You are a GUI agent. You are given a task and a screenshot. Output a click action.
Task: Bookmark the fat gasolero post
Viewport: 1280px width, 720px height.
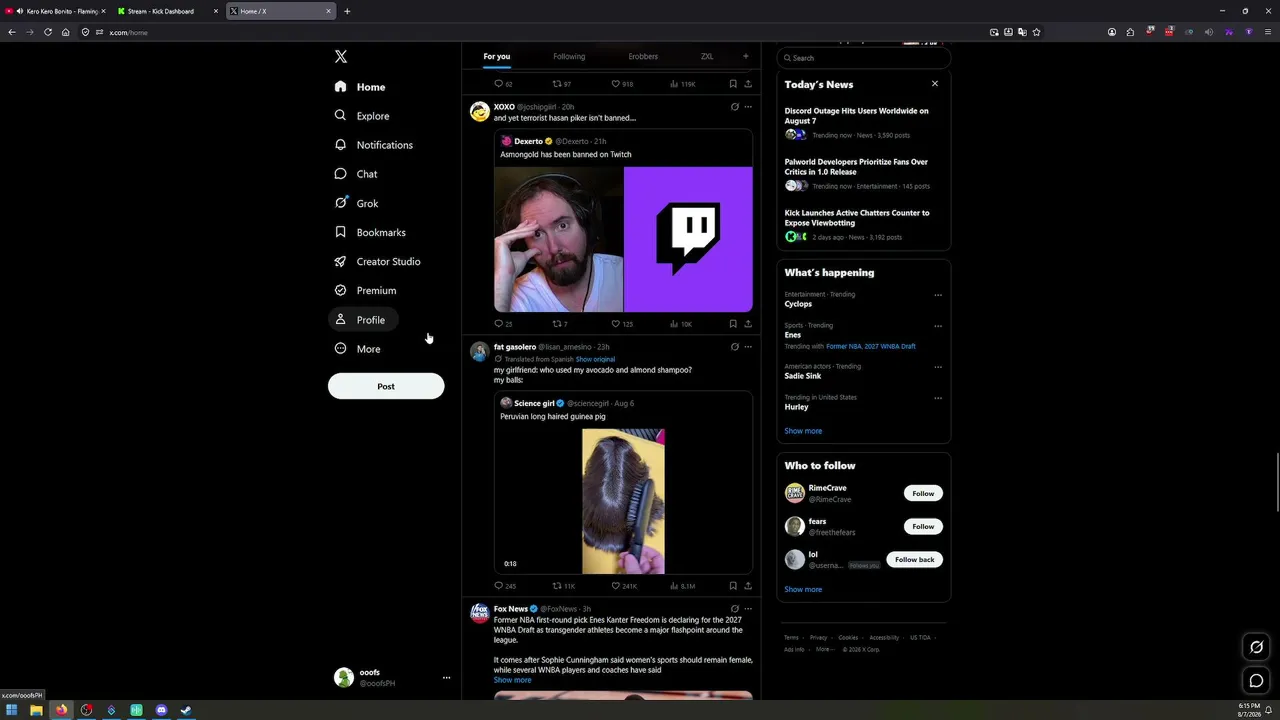[733, 586]
